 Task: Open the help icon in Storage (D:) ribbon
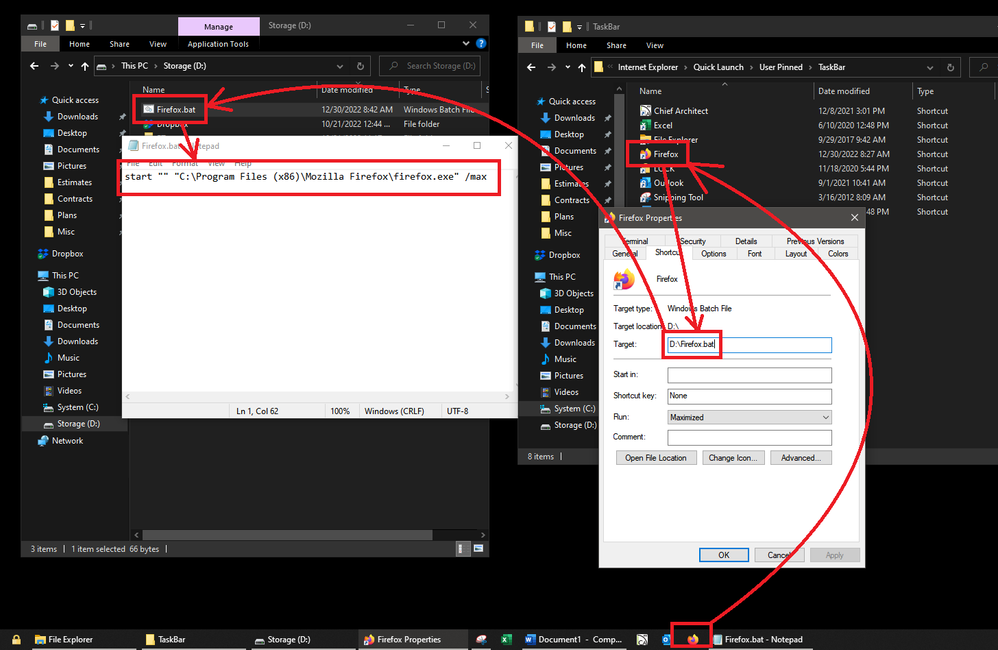pyautogui.click(x=481, y=43)
